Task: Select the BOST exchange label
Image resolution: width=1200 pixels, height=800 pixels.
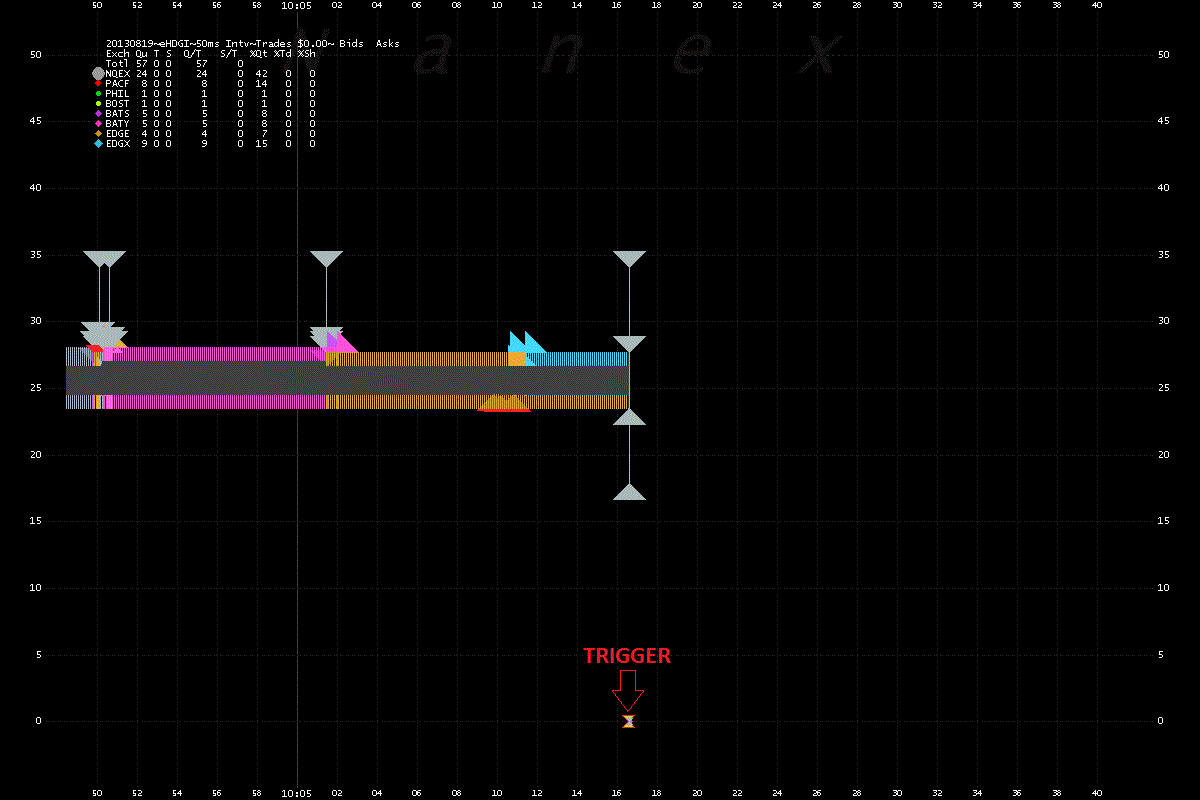Action: coord(118,103)
